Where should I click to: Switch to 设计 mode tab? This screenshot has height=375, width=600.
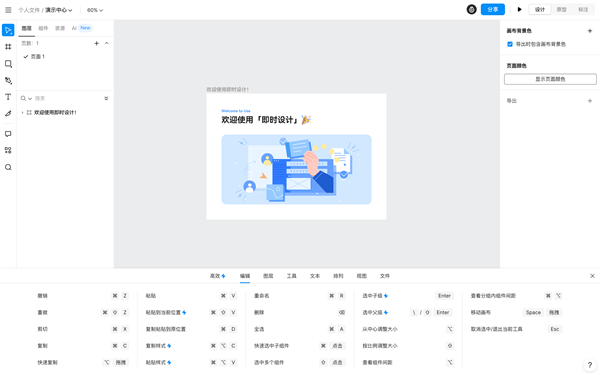coord(540,10)
